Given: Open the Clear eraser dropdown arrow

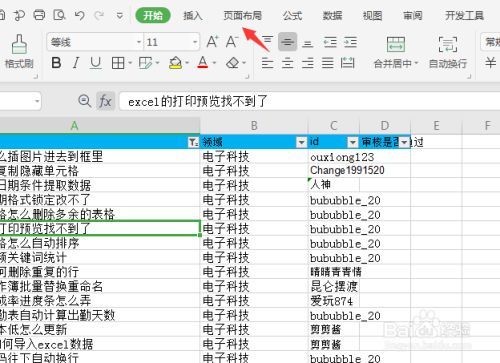Looking at the screenshot, I should pyautogui.click(x=244, y=63).
